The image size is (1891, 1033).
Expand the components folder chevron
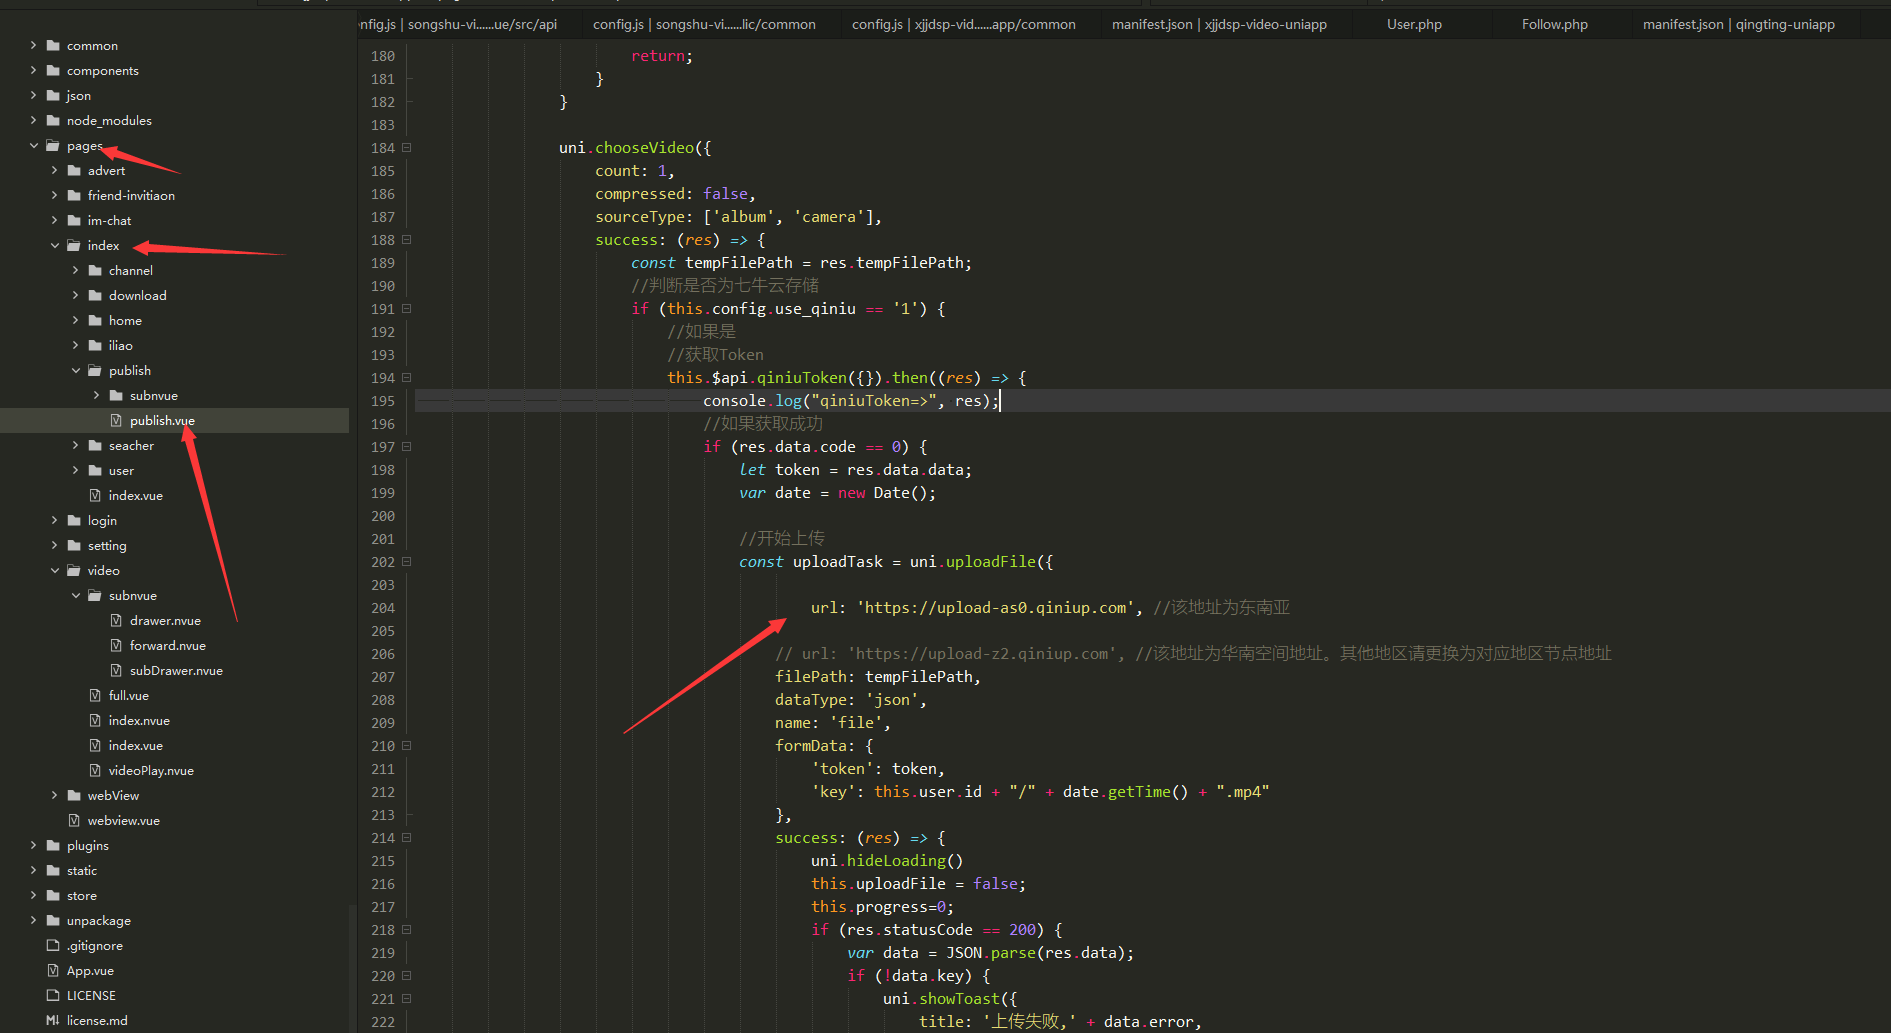click(33, 70)
